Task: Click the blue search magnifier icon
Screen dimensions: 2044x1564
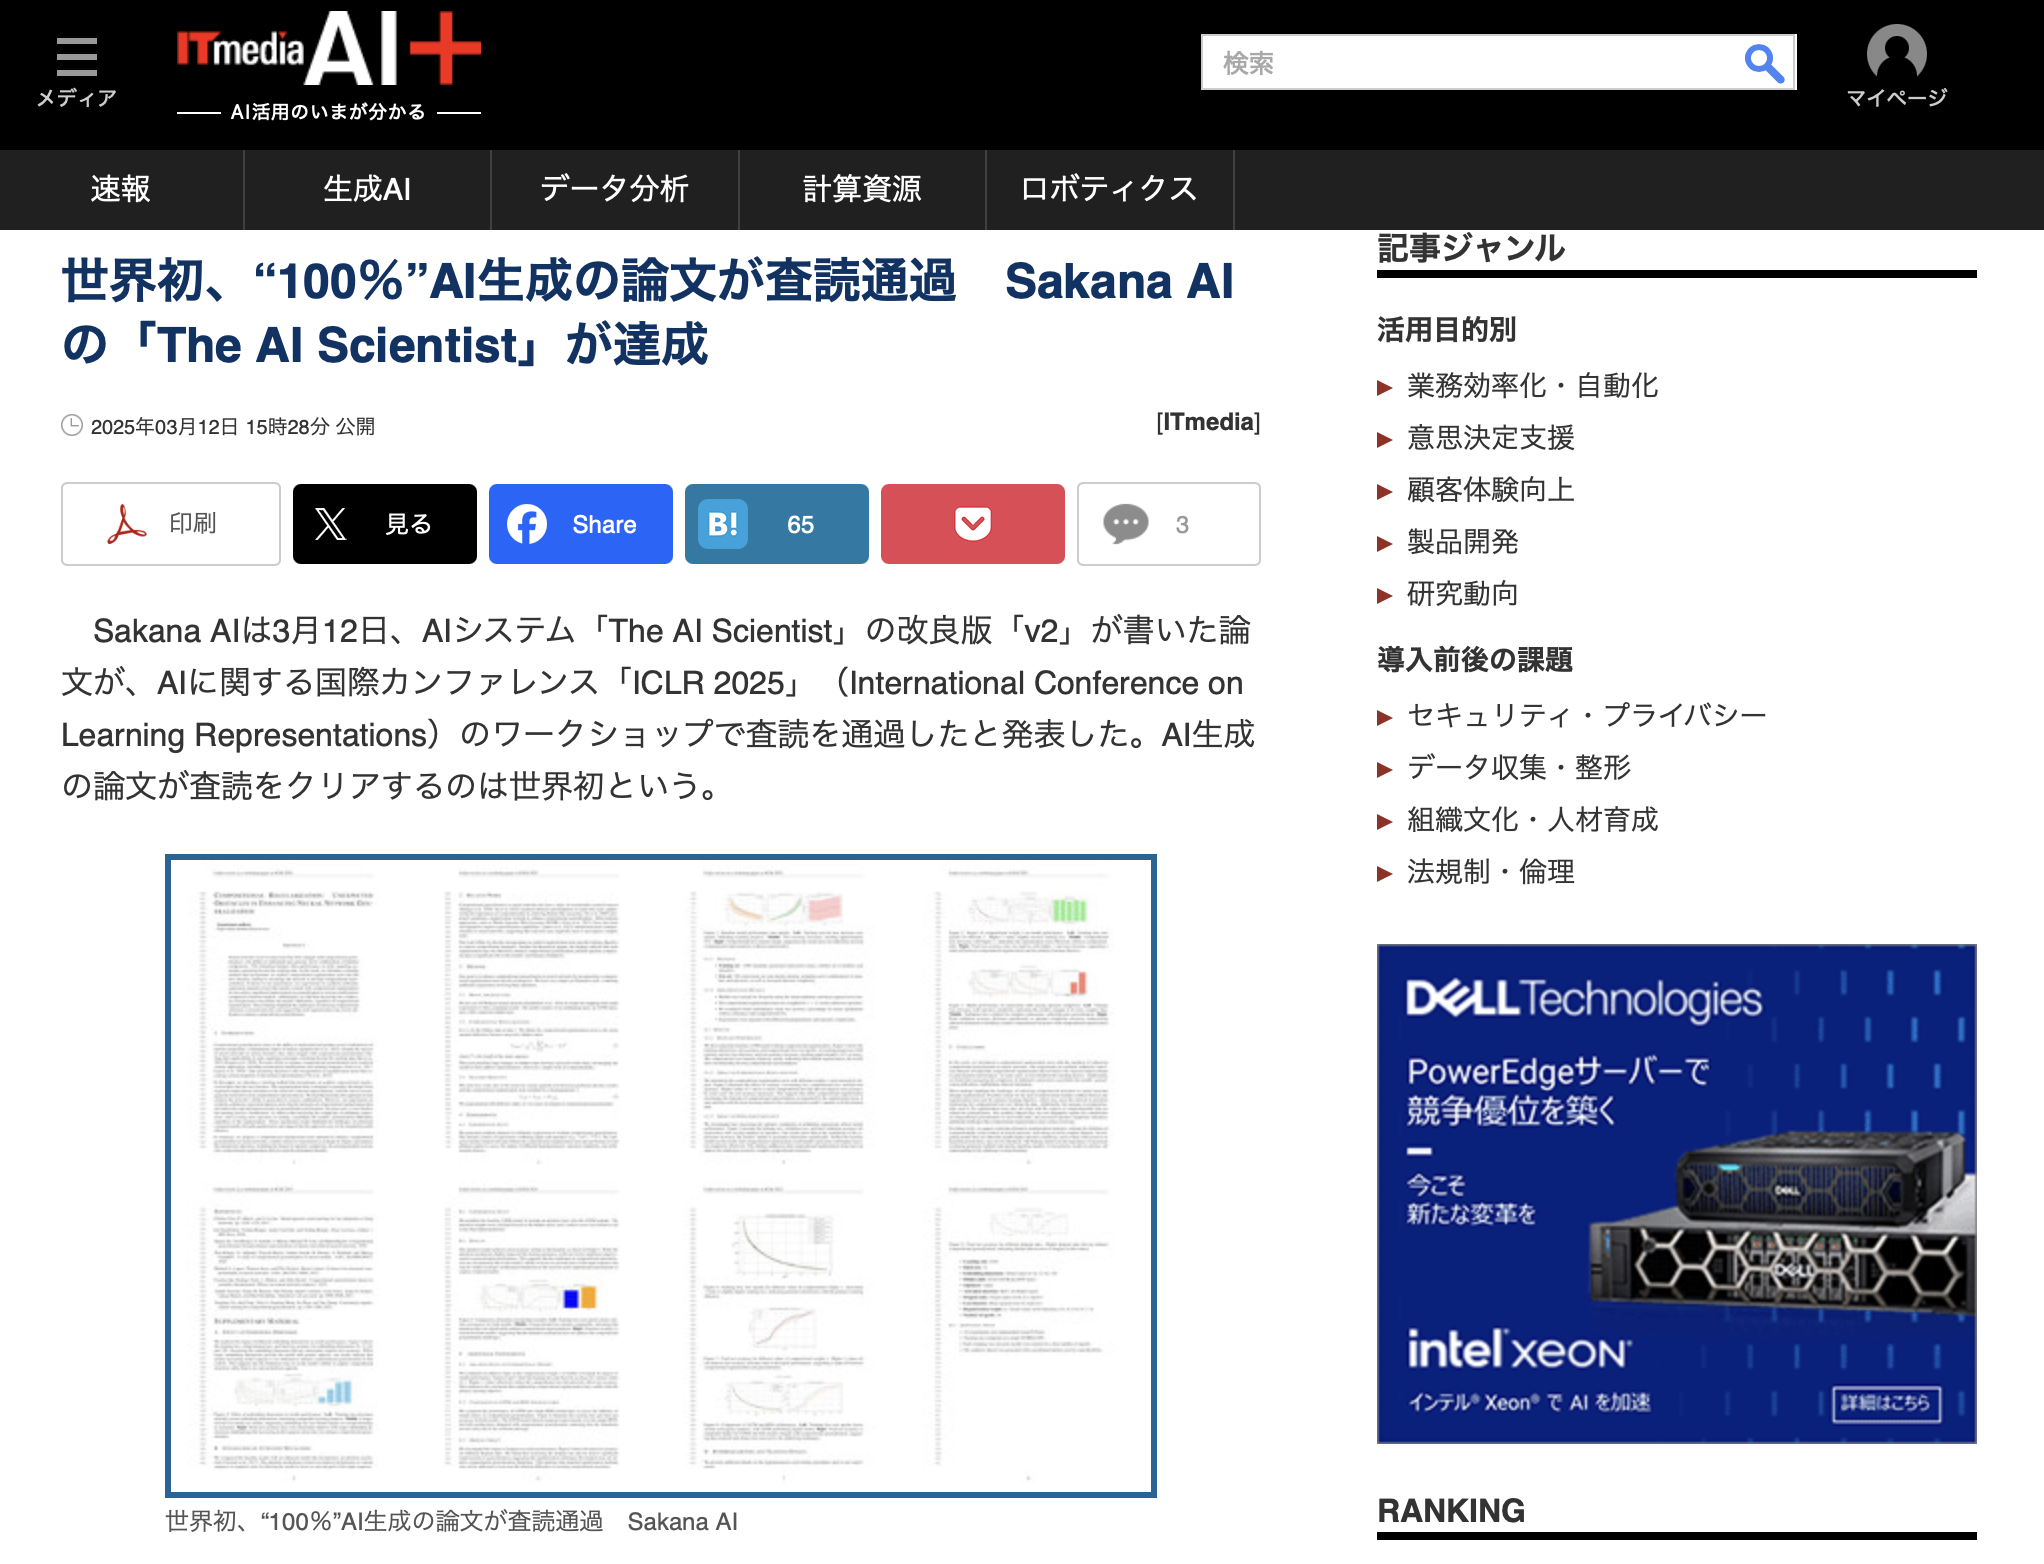Action: pyautogui.click(x=1764, y=63)
